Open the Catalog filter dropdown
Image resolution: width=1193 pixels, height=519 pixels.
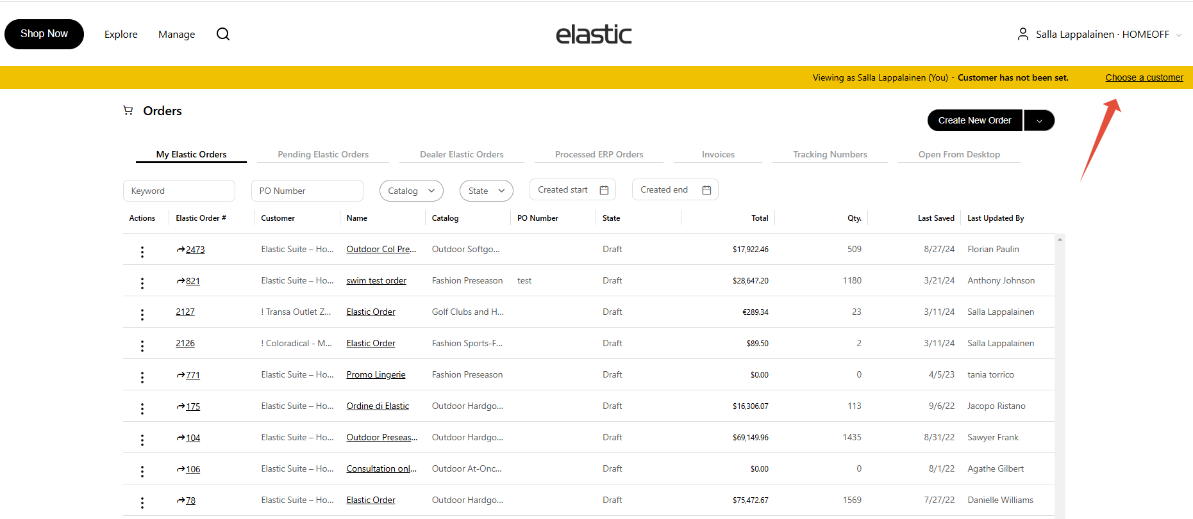pos(412,191)
